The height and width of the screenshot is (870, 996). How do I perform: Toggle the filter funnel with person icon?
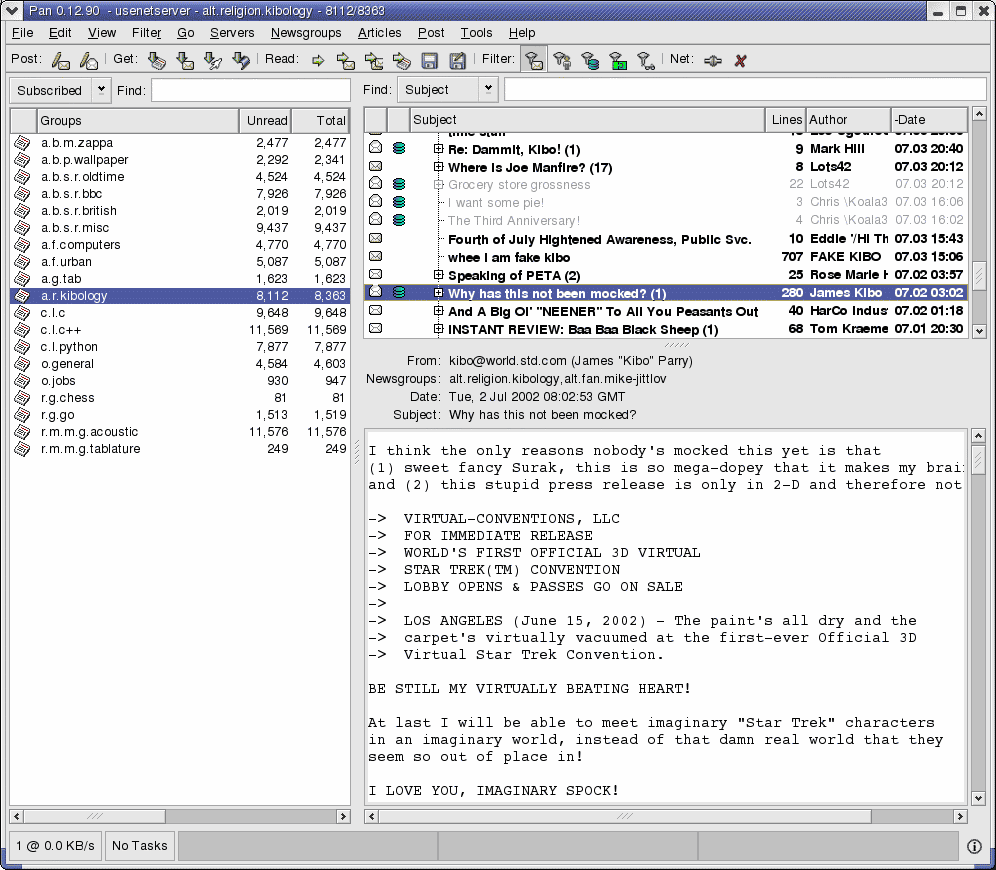point(562,60)
